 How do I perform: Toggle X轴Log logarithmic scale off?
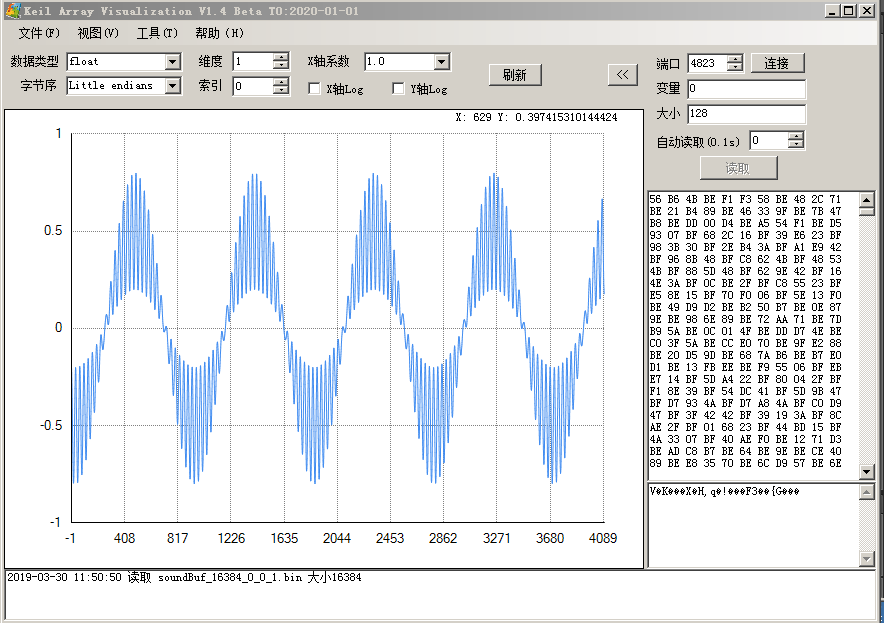point(314,88)
